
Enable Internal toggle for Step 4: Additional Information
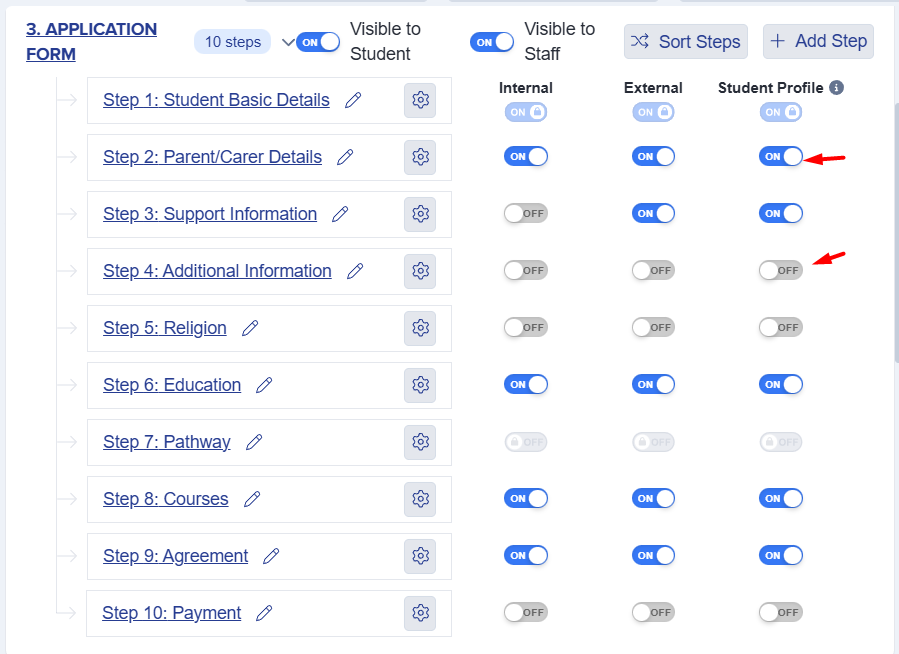pos(526,270)
